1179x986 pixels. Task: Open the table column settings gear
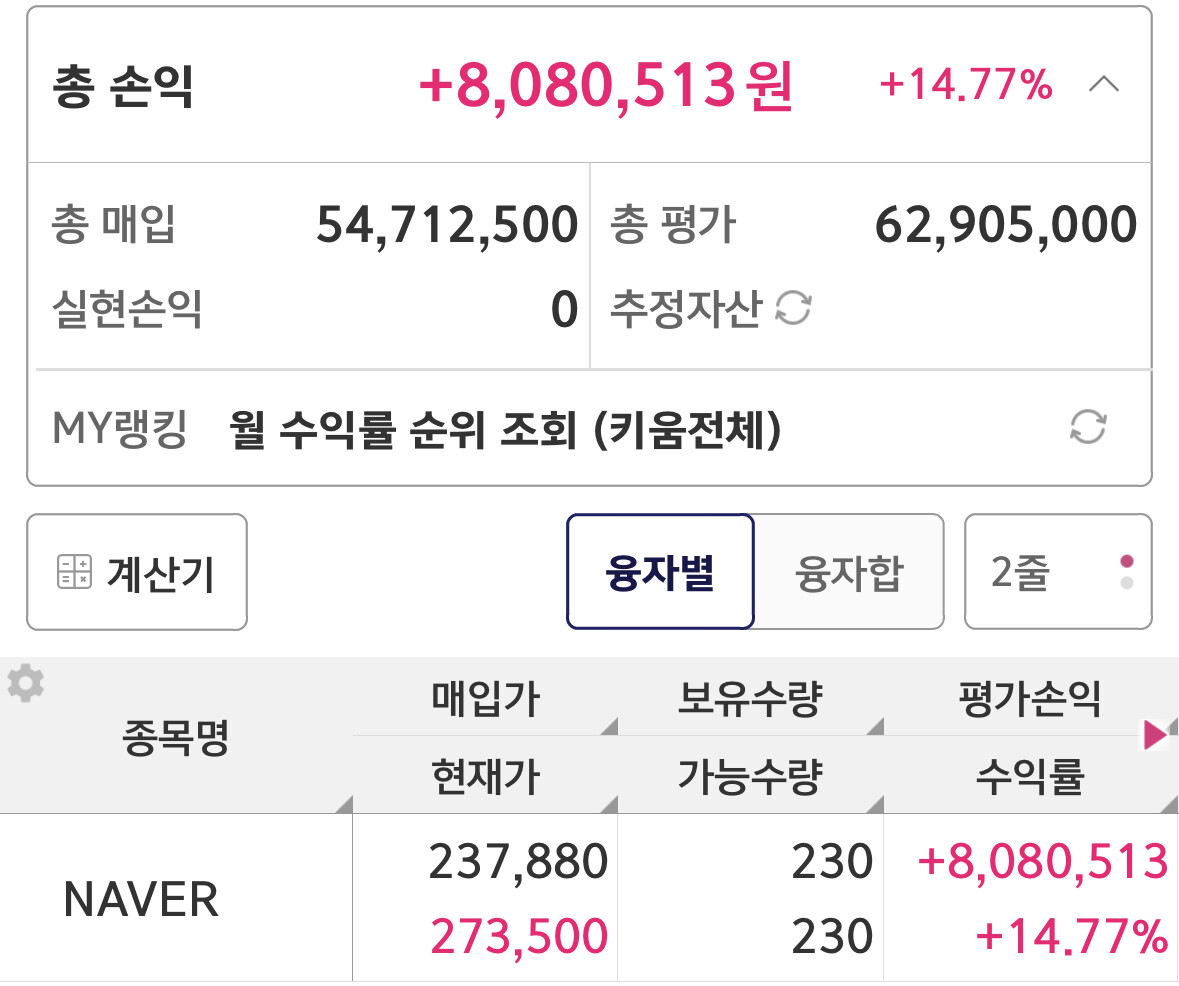[26, 683]
